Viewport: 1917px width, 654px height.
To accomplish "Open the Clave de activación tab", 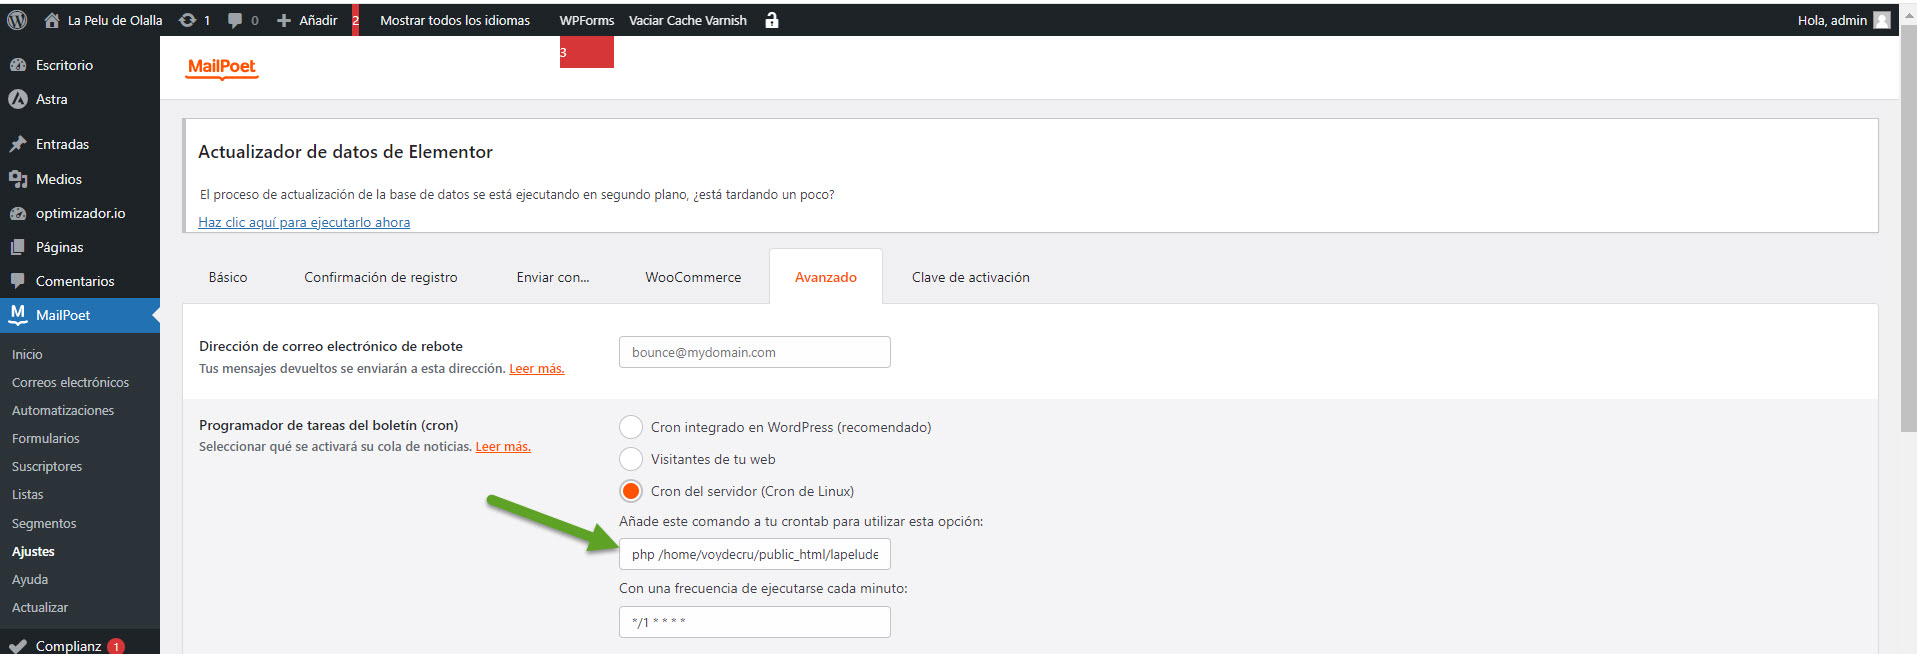I will point(971,277).
